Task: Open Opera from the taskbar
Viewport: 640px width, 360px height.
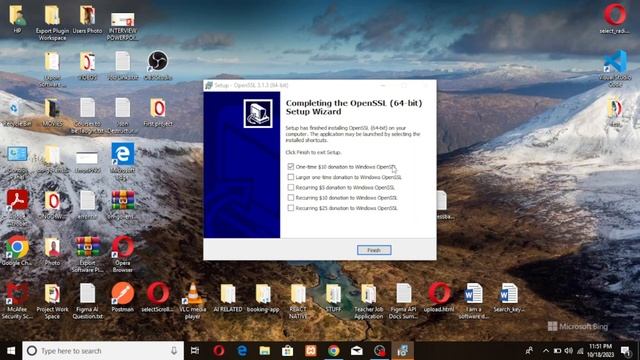Action: [x=218, y=351]
